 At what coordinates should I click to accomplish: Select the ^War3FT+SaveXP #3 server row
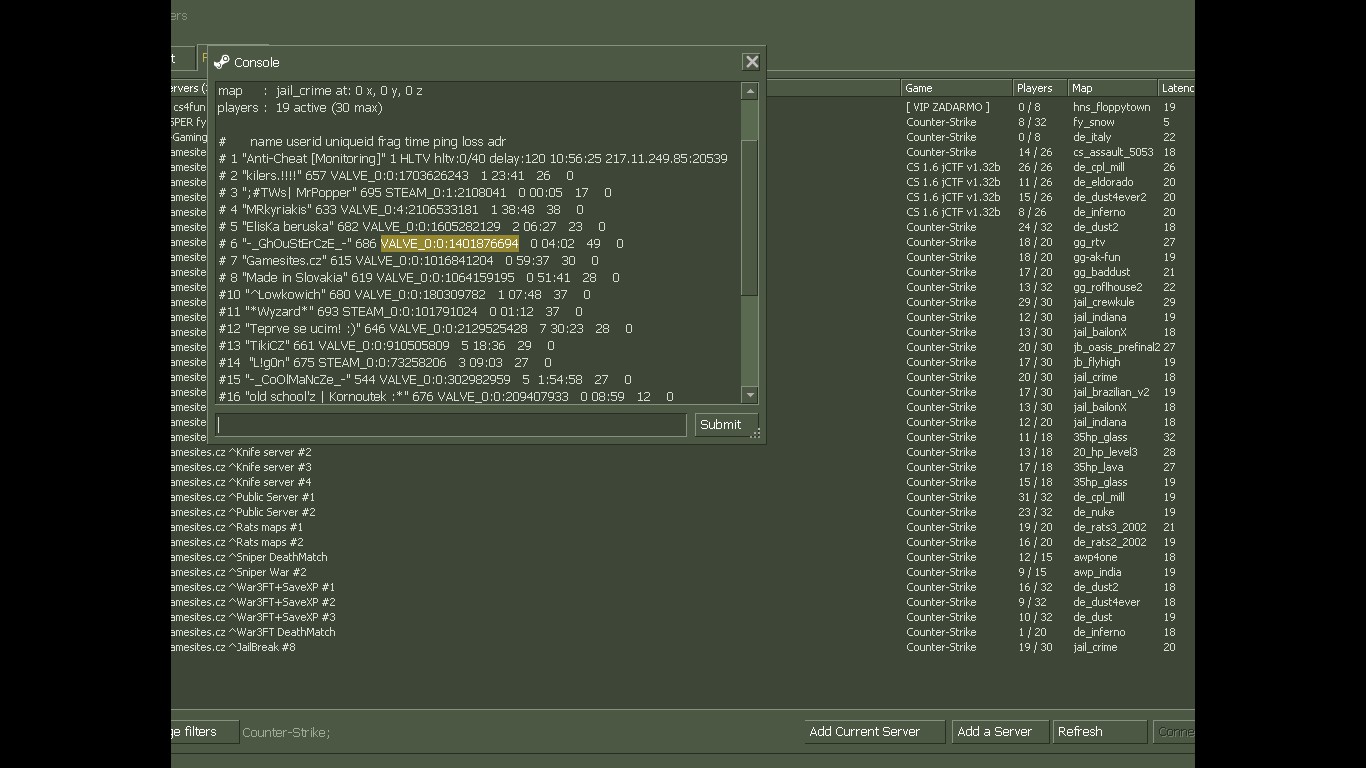tap(682, 617)
